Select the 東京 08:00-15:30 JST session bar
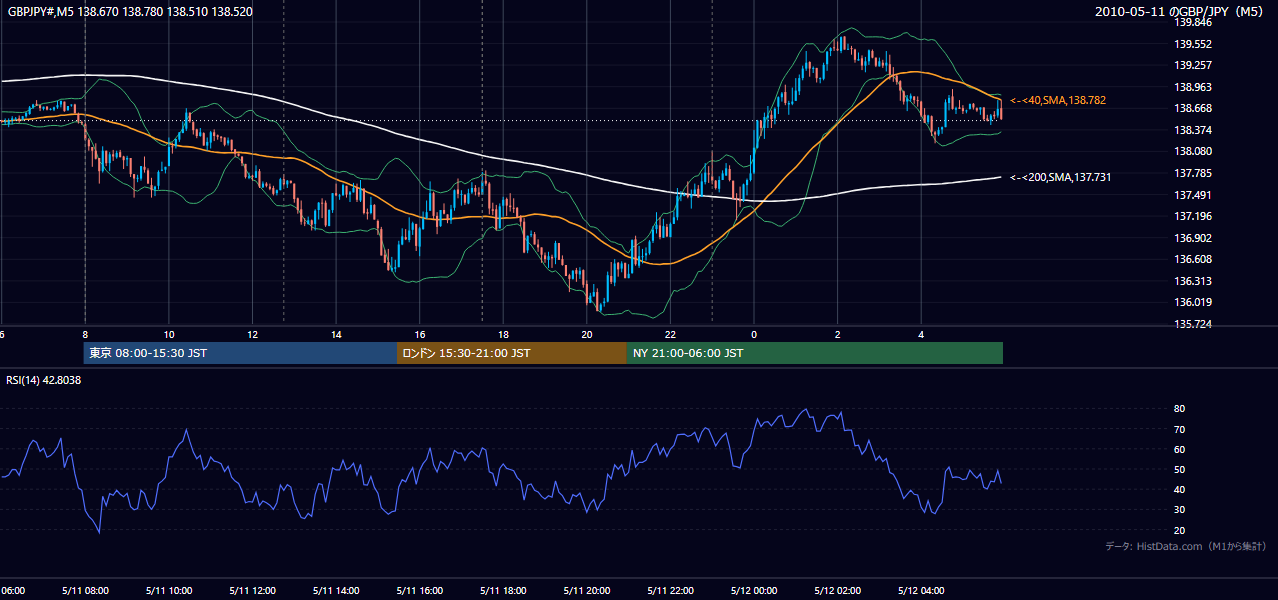The image size is (1278, 600). point(240,353)
